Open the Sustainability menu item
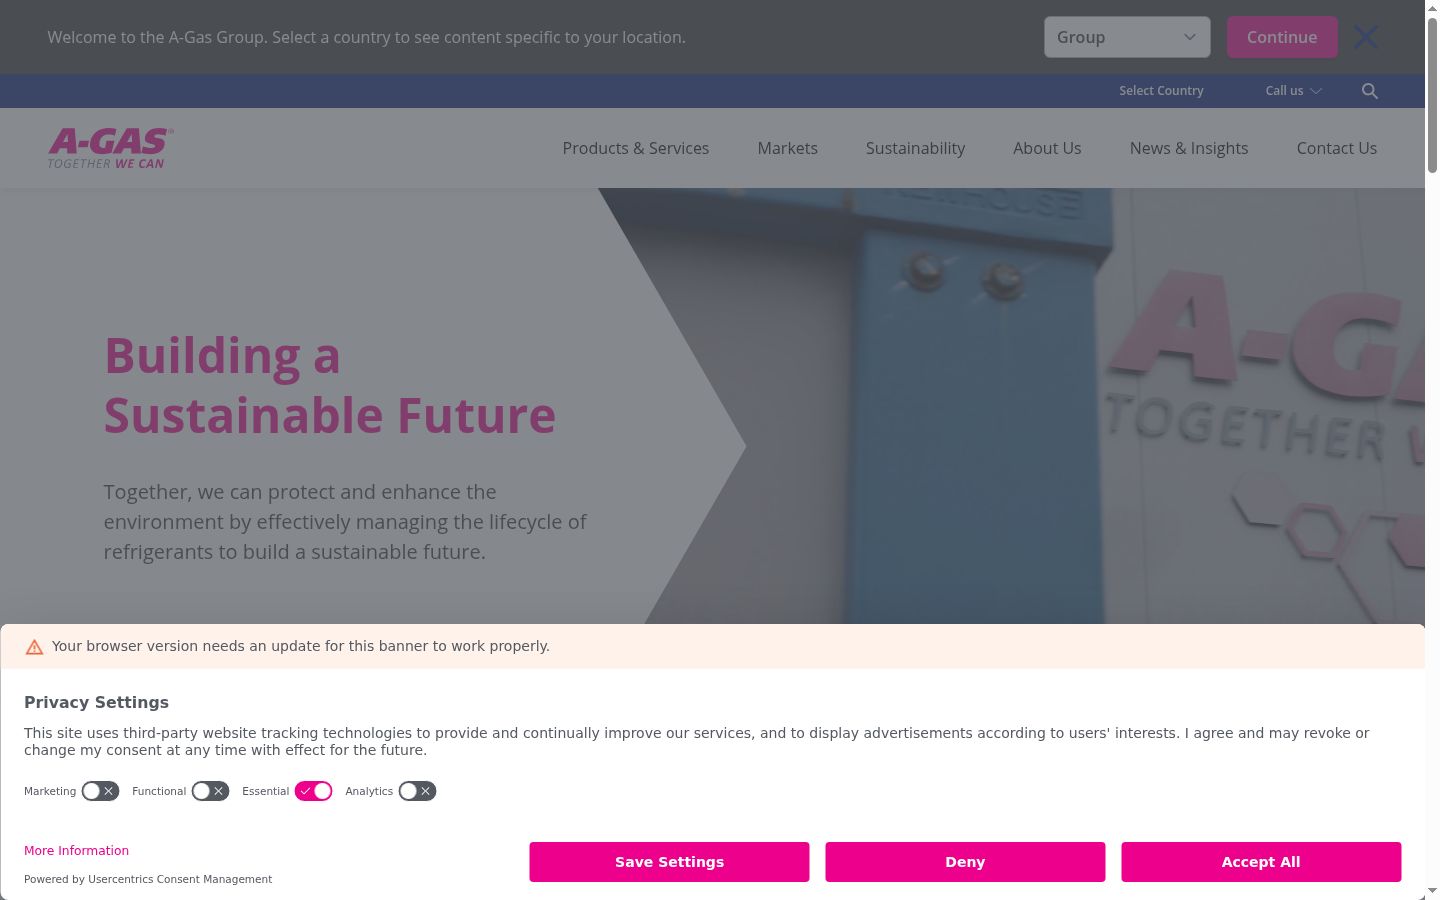Image resolution: width=1440 pixels, height=900 pixels. coord(915,148)
